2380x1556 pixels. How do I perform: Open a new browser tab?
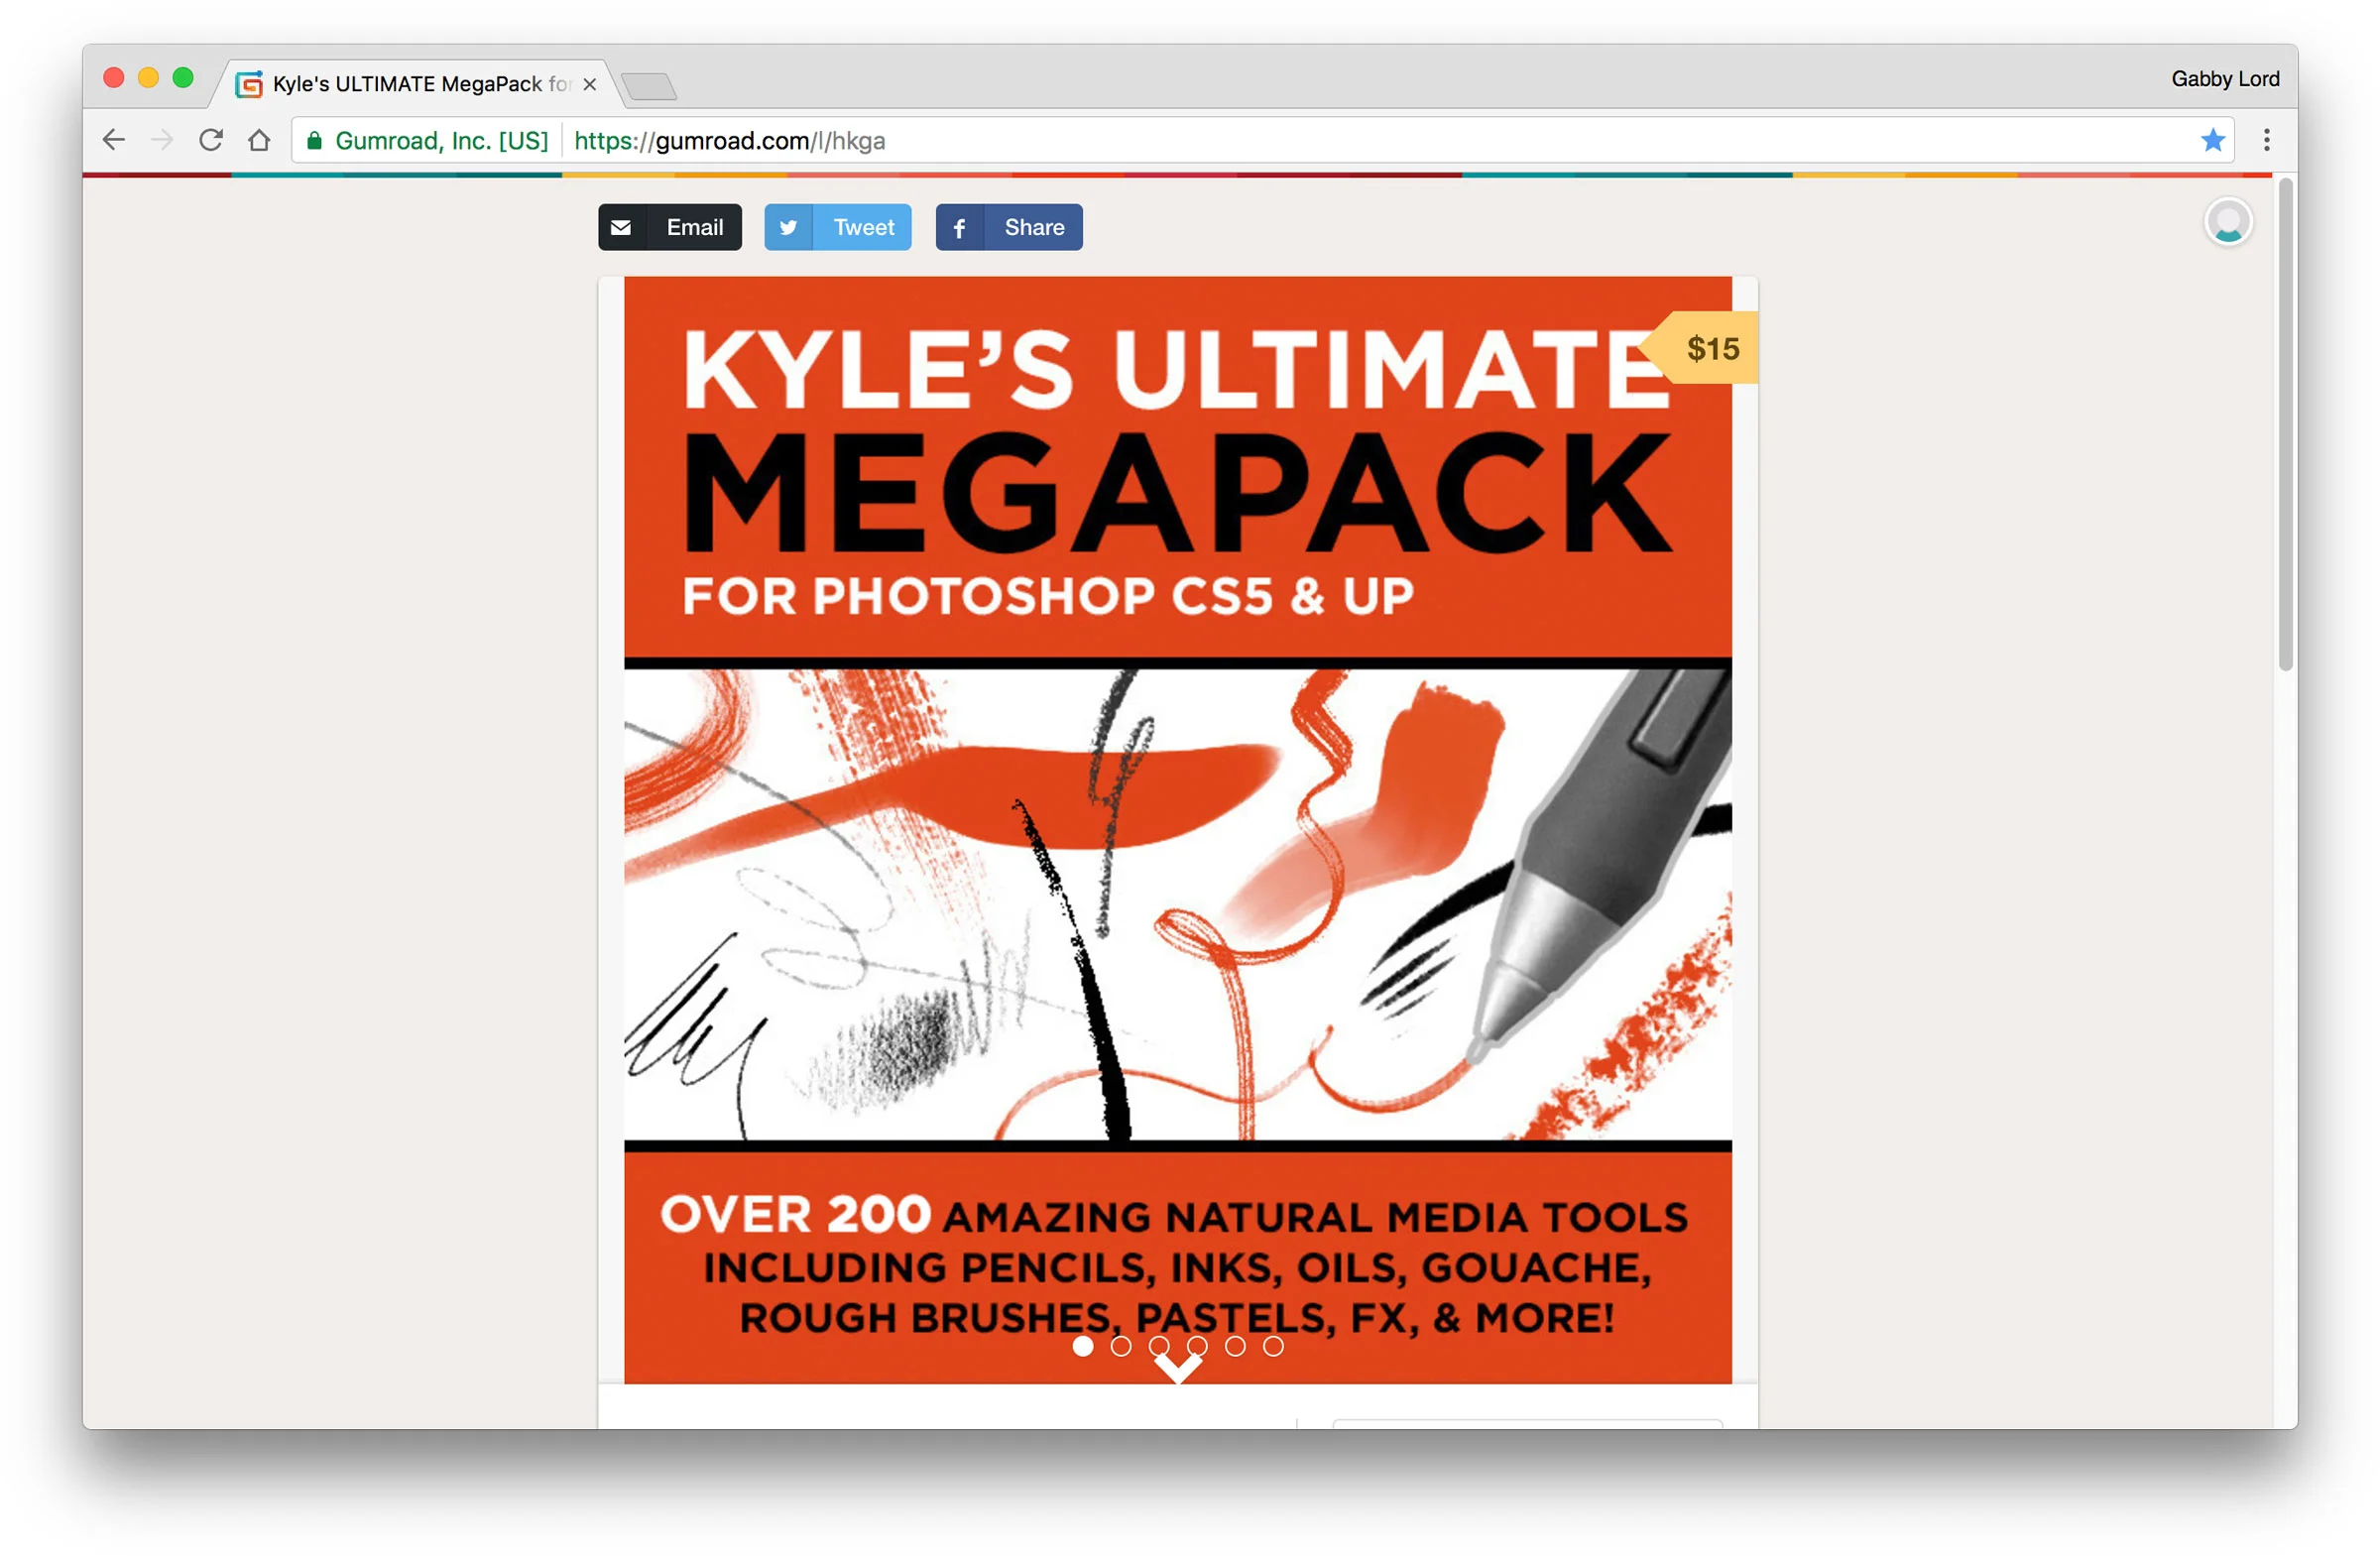tap(650, 86)
